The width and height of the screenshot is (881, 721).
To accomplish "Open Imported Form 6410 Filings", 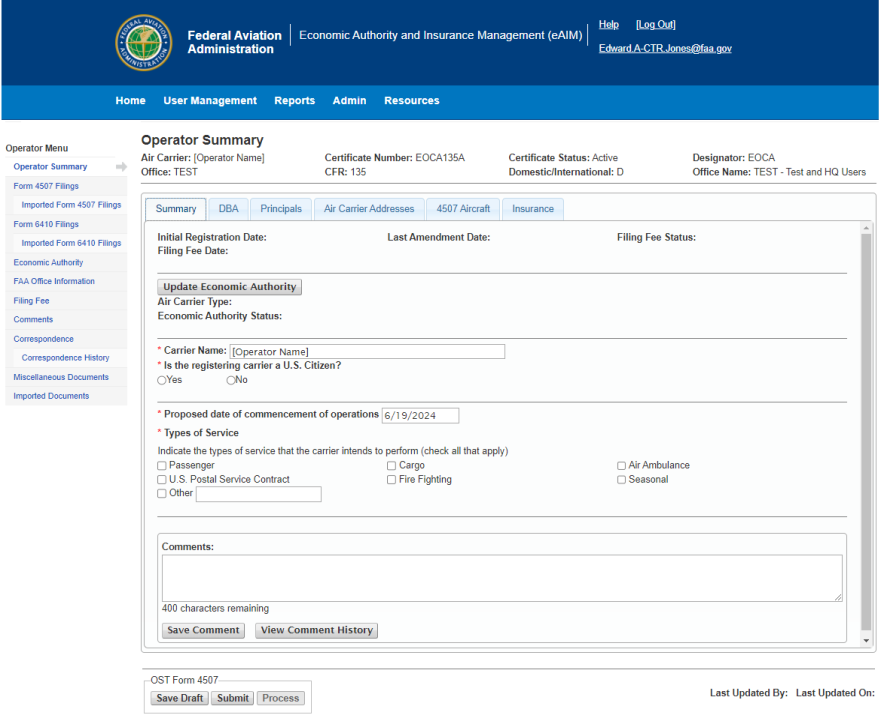I will point(71,243).
